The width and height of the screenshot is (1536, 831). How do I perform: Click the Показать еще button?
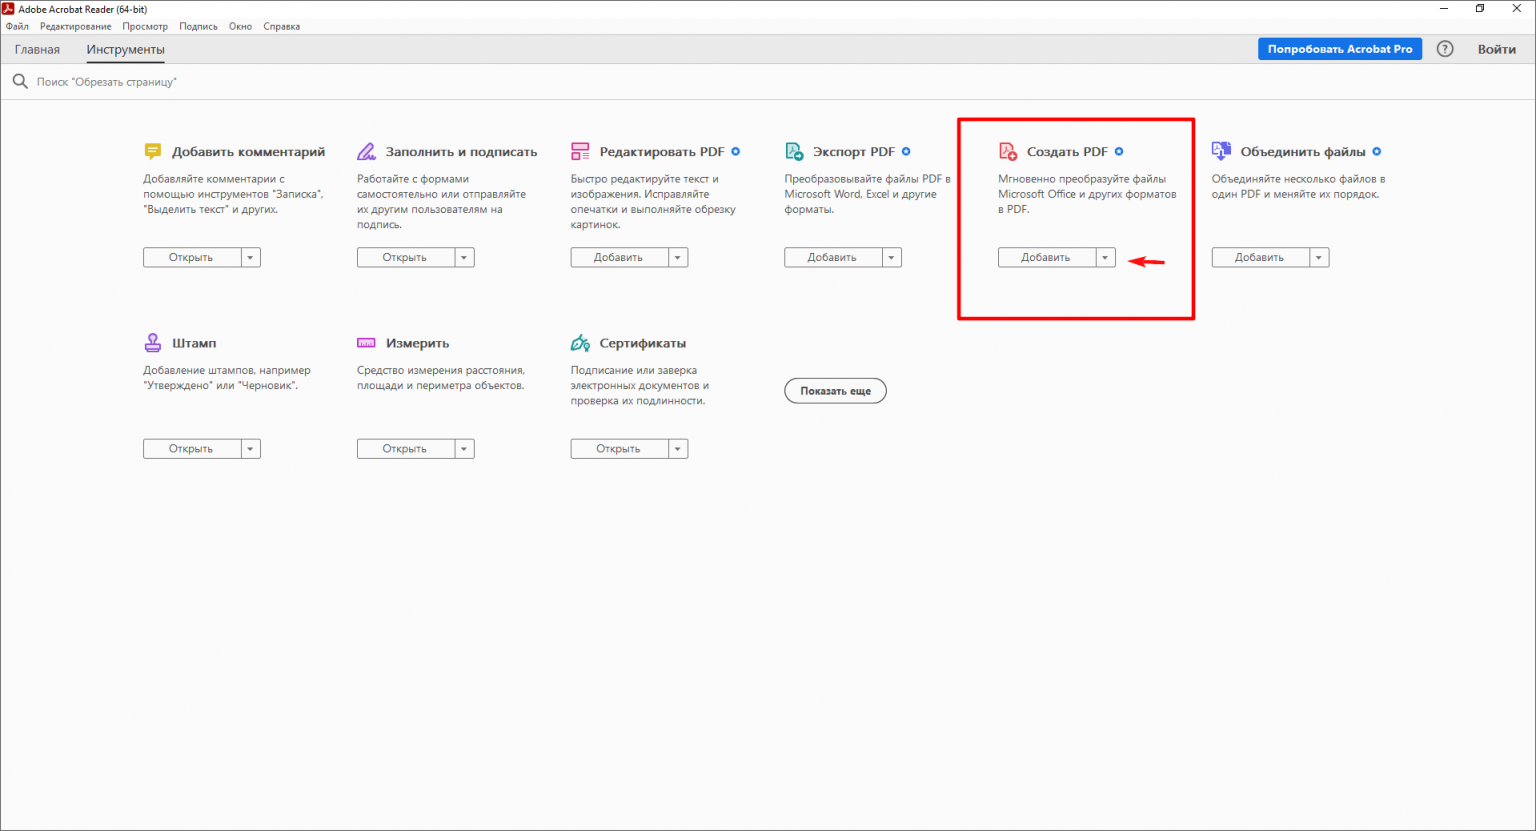(835, 391)
